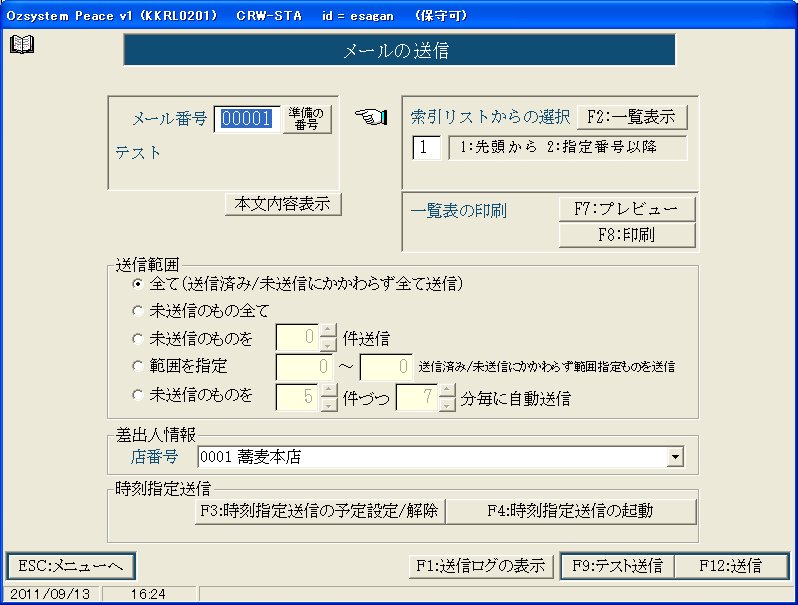Viewport: 798px width, 605px height.
Task: Click the 0001 蕎麦本店 combo box
Action: [x=440, y=457]
